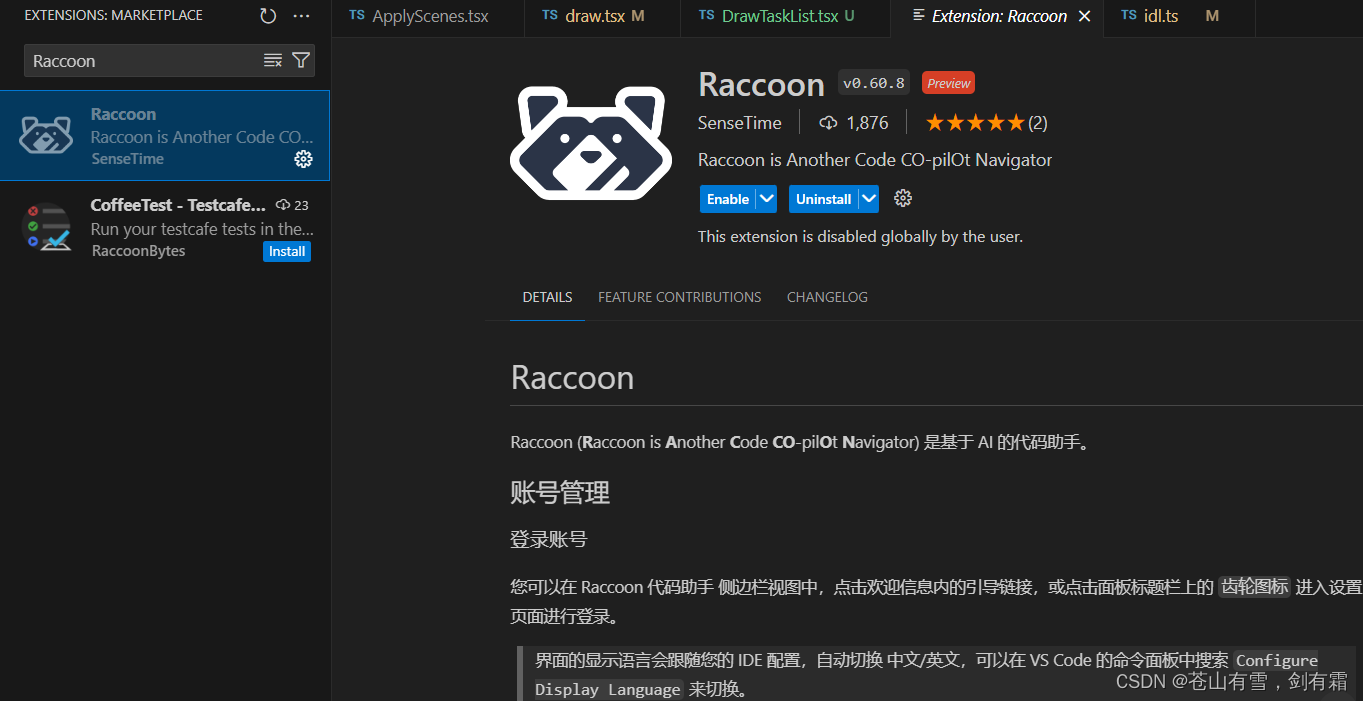The image size is (1363, 701).
Task: Click the 登录账号 subheading
Action: click(548, 540)
